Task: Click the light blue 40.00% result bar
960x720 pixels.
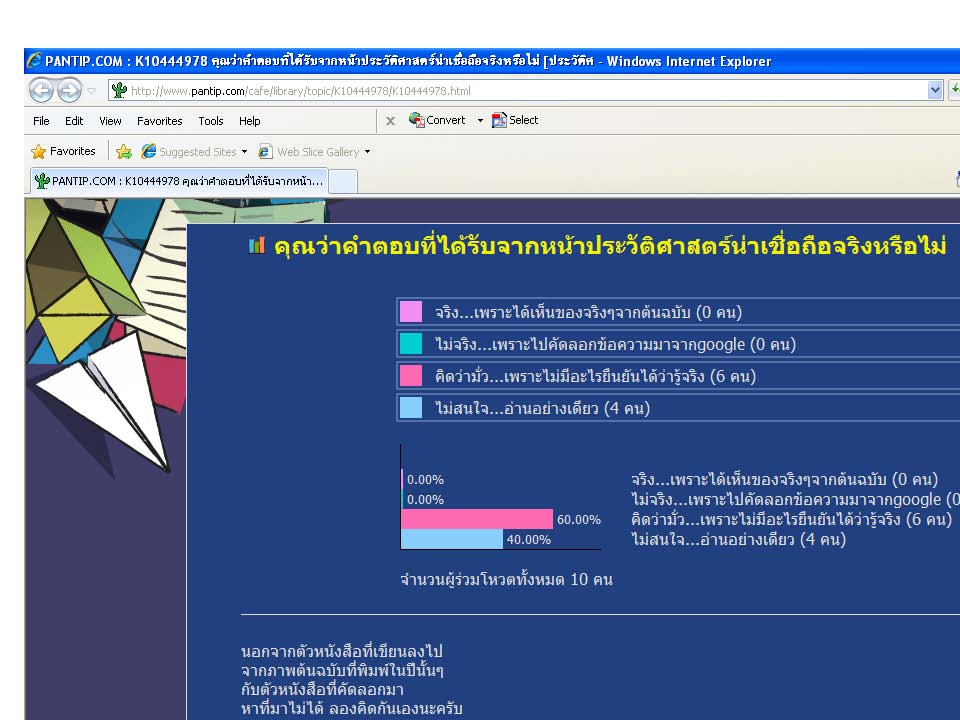Action: (x=452, y=539)
